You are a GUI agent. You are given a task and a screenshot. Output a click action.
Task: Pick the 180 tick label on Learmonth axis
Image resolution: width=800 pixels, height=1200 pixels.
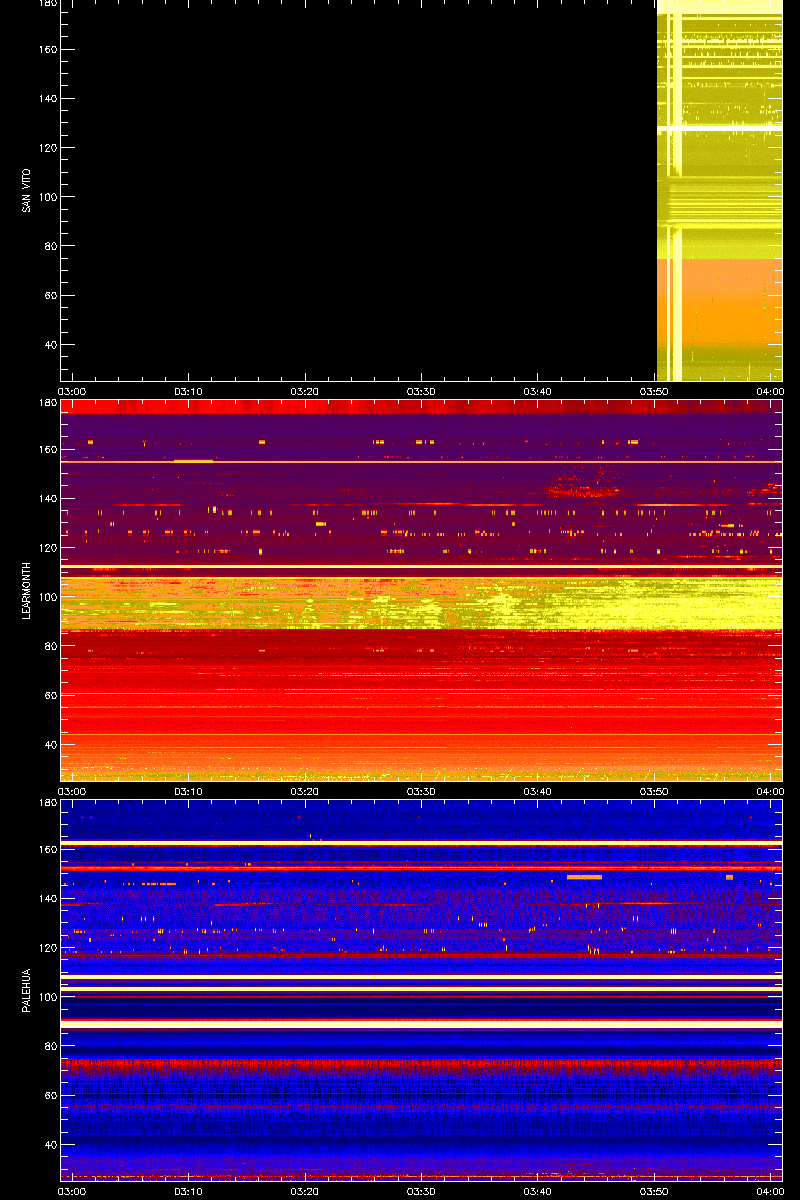tap(47, 404)
